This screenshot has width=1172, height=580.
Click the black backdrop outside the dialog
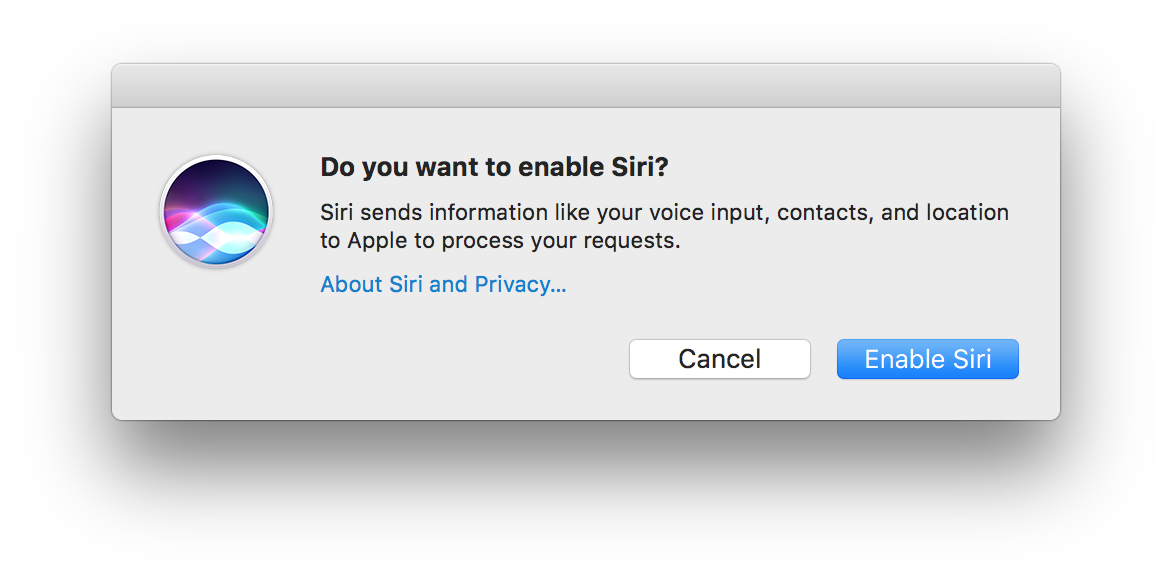[585, 500]
